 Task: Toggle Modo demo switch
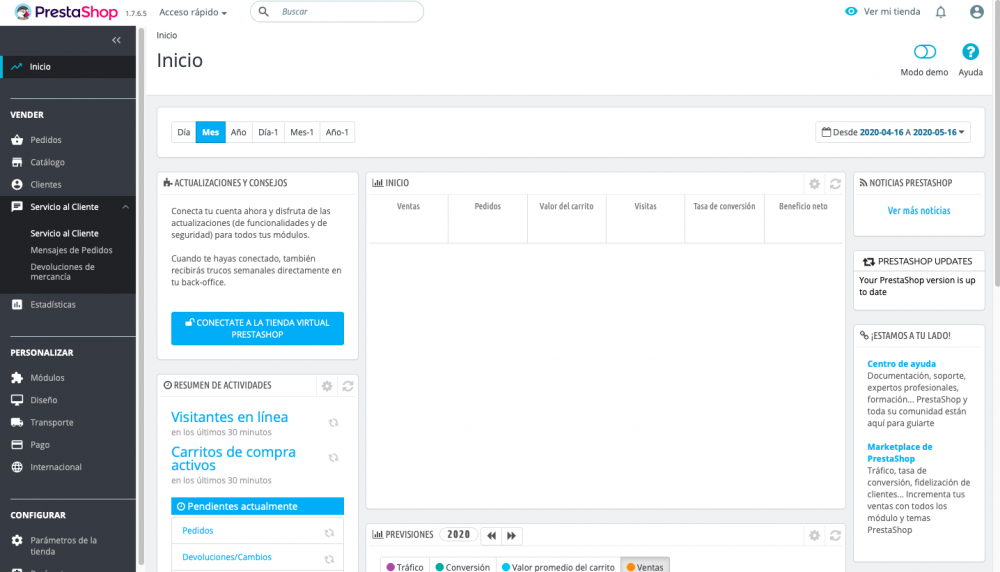pos(925,52)
